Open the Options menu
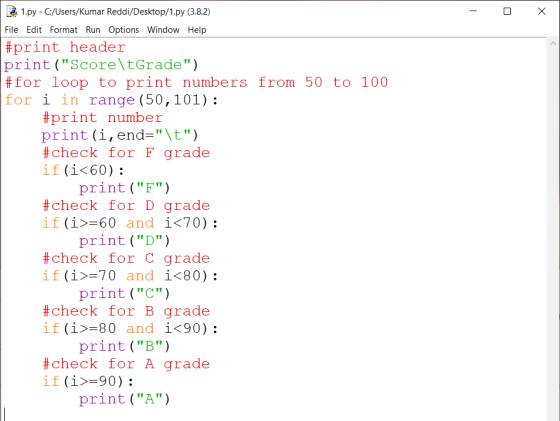 pyautogui.click(x=124, y=30)
